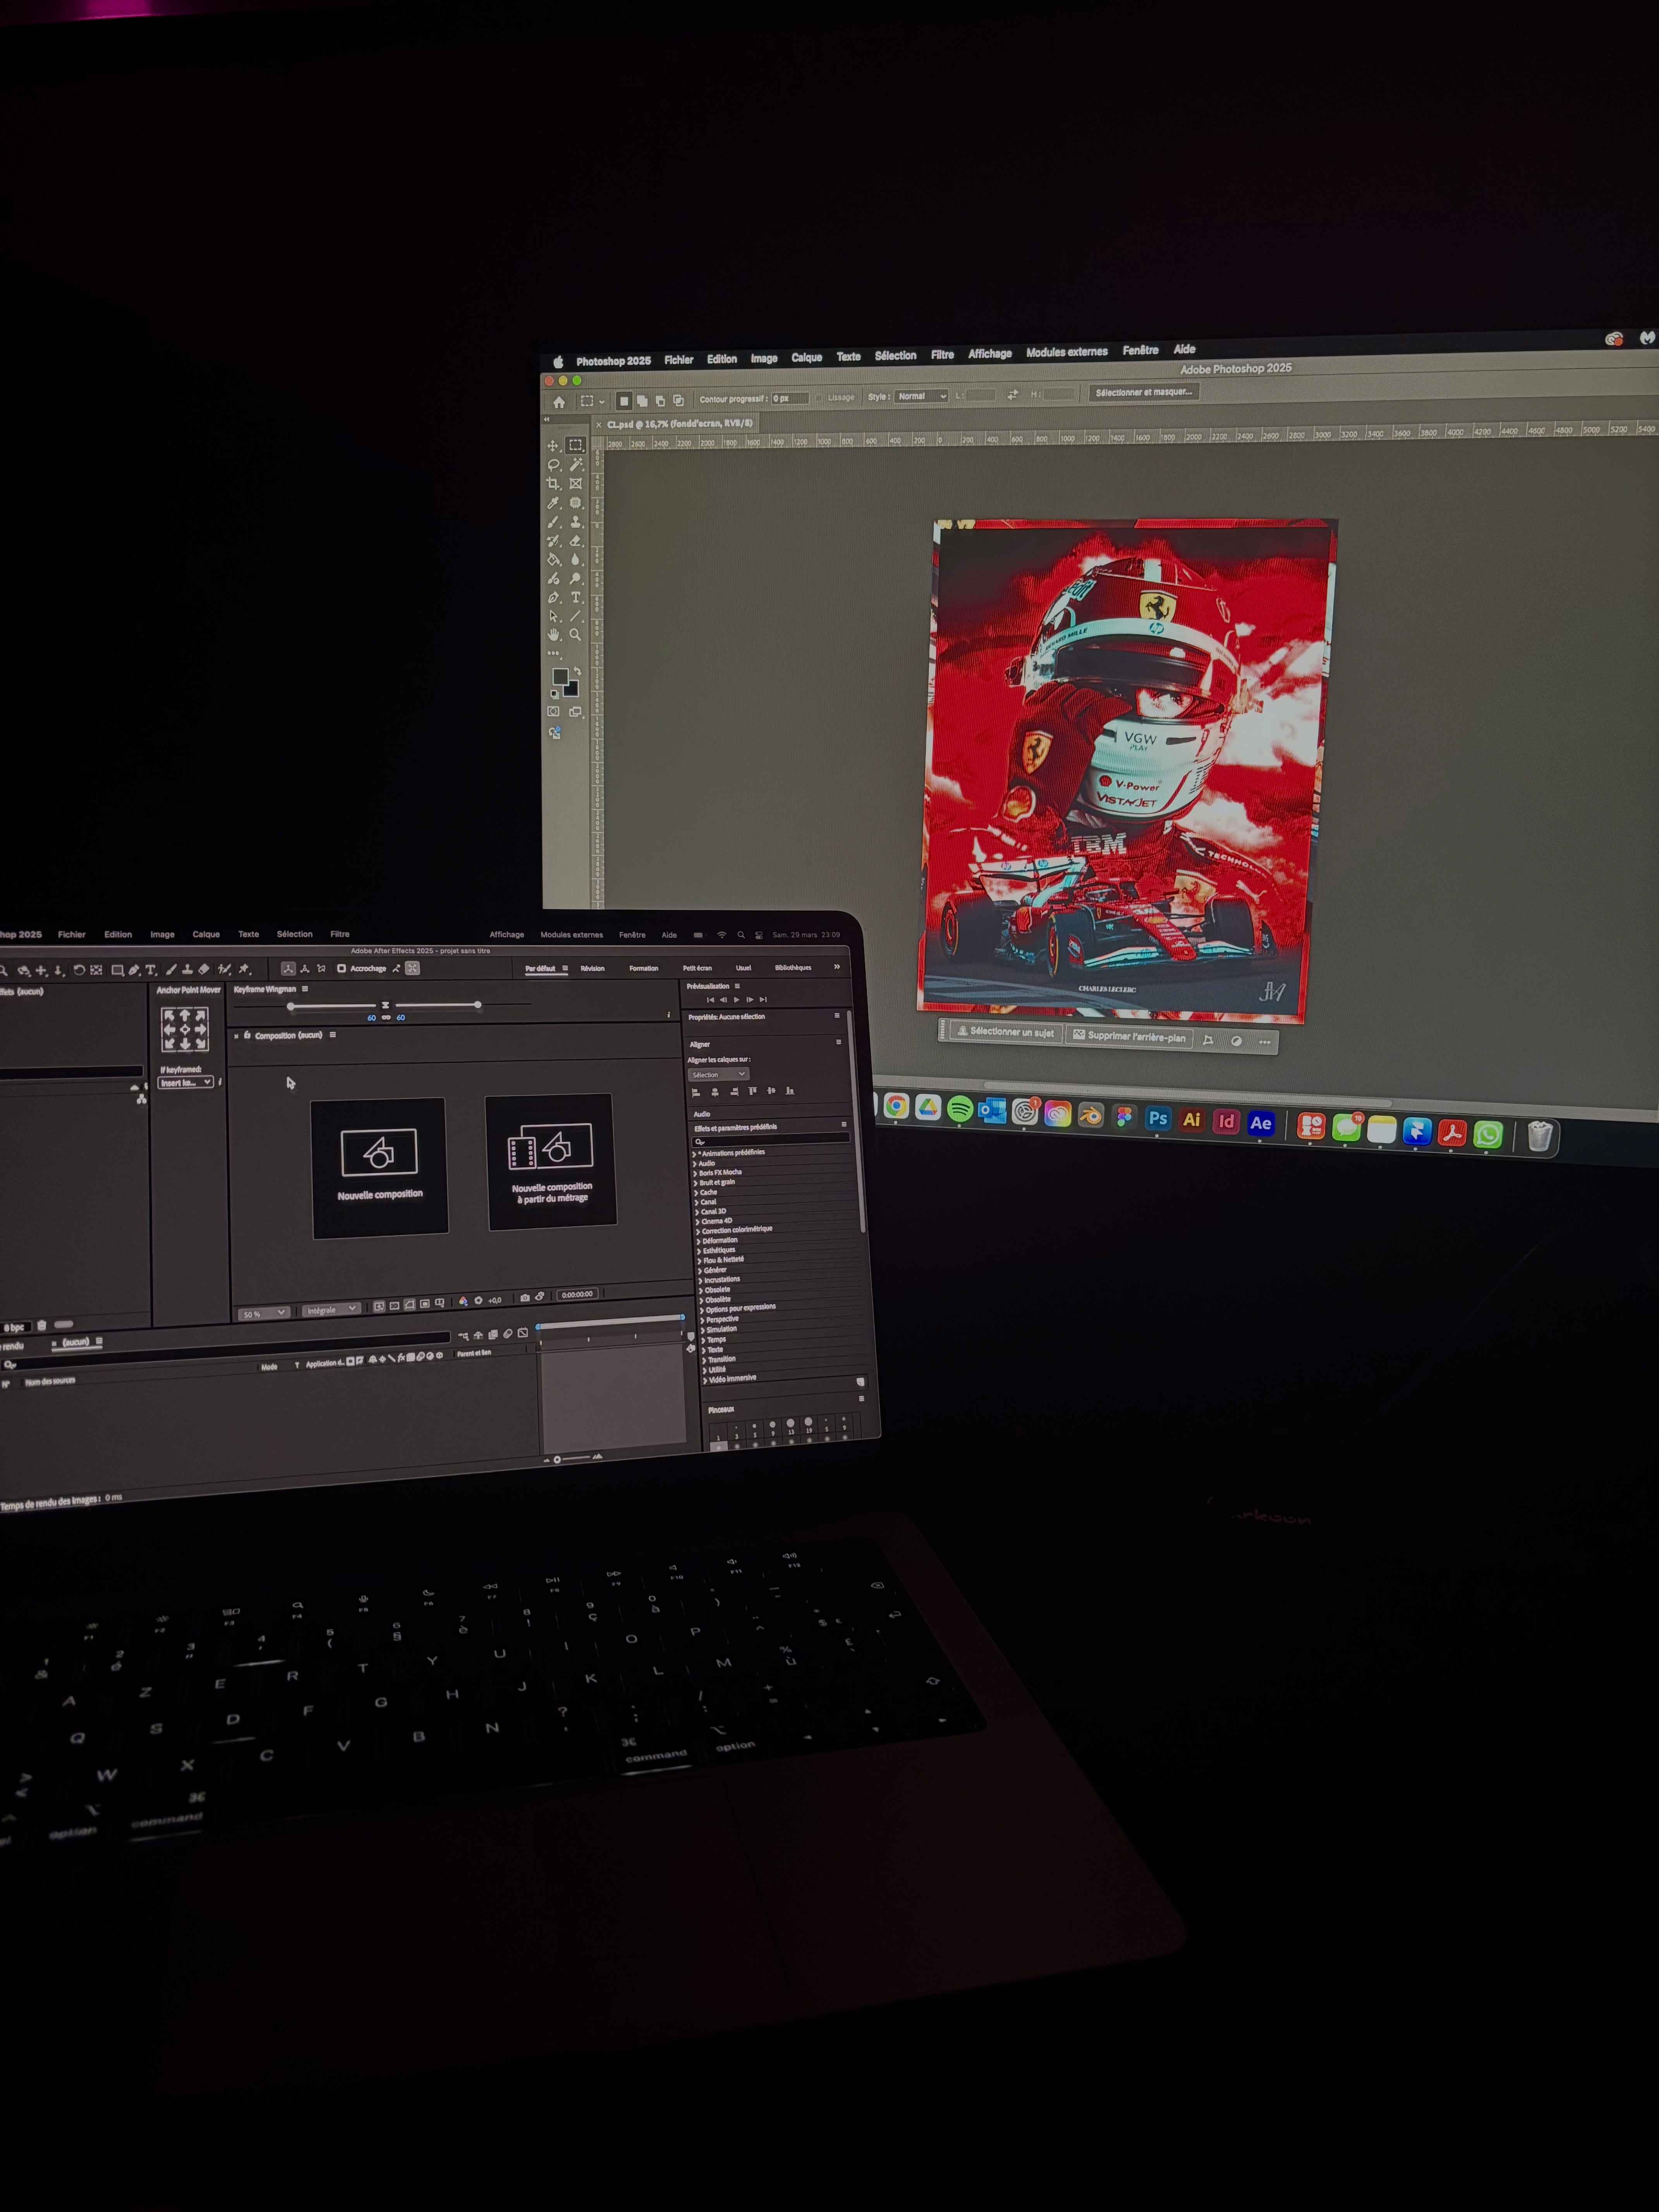1659x2212 pixels.
Task: Pick the Eyedropper tool
Action: (553, 503)
